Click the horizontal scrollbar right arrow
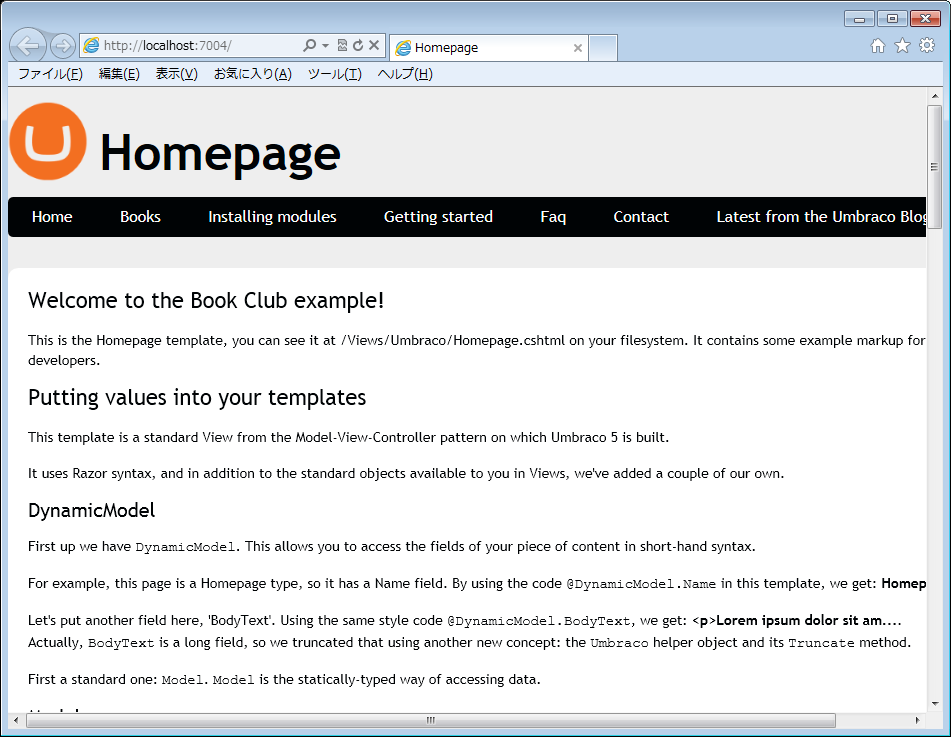 [918, 720]
